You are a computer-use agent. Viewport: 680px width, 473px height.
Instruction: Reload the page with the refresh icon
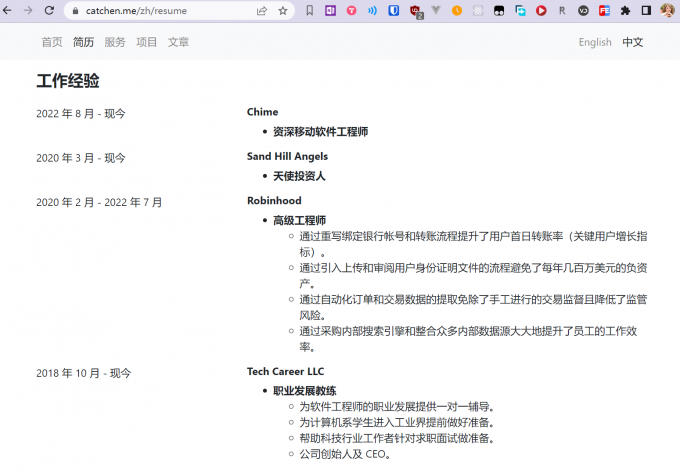coord(49,10)
